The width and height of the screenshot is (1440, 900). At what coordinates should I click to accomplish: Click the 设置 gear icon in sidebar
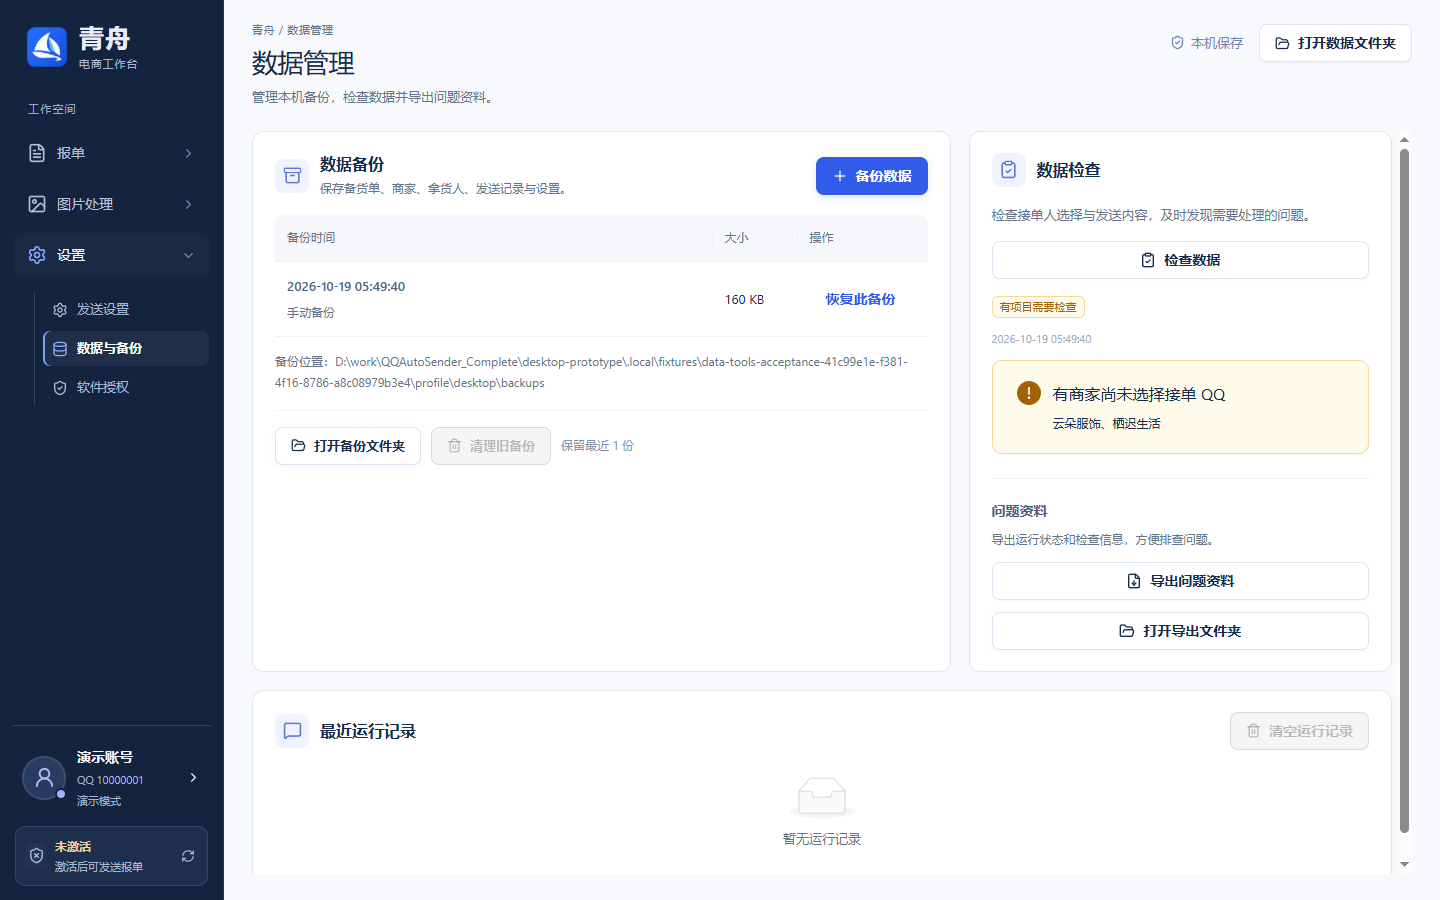(x=37, y=255)
